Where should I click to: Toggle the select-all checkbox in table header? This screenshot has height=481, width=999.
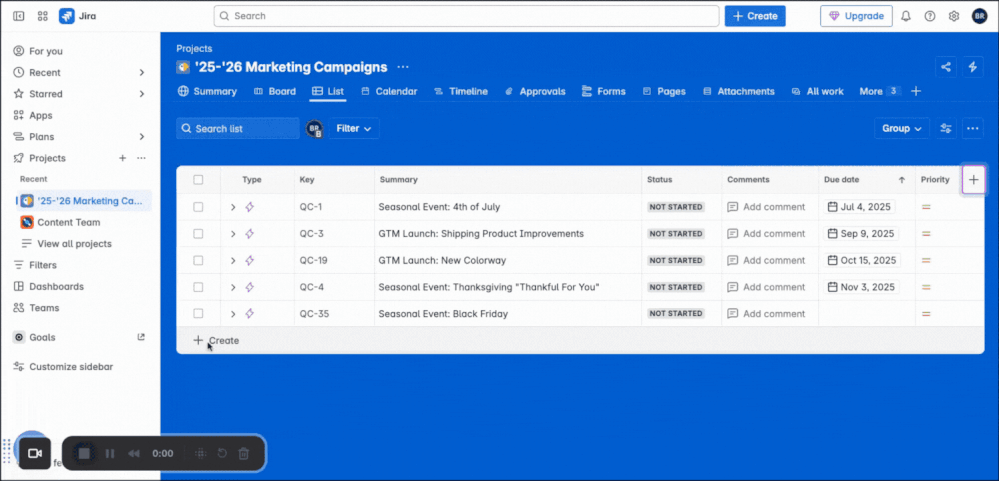tap(198, 180)
